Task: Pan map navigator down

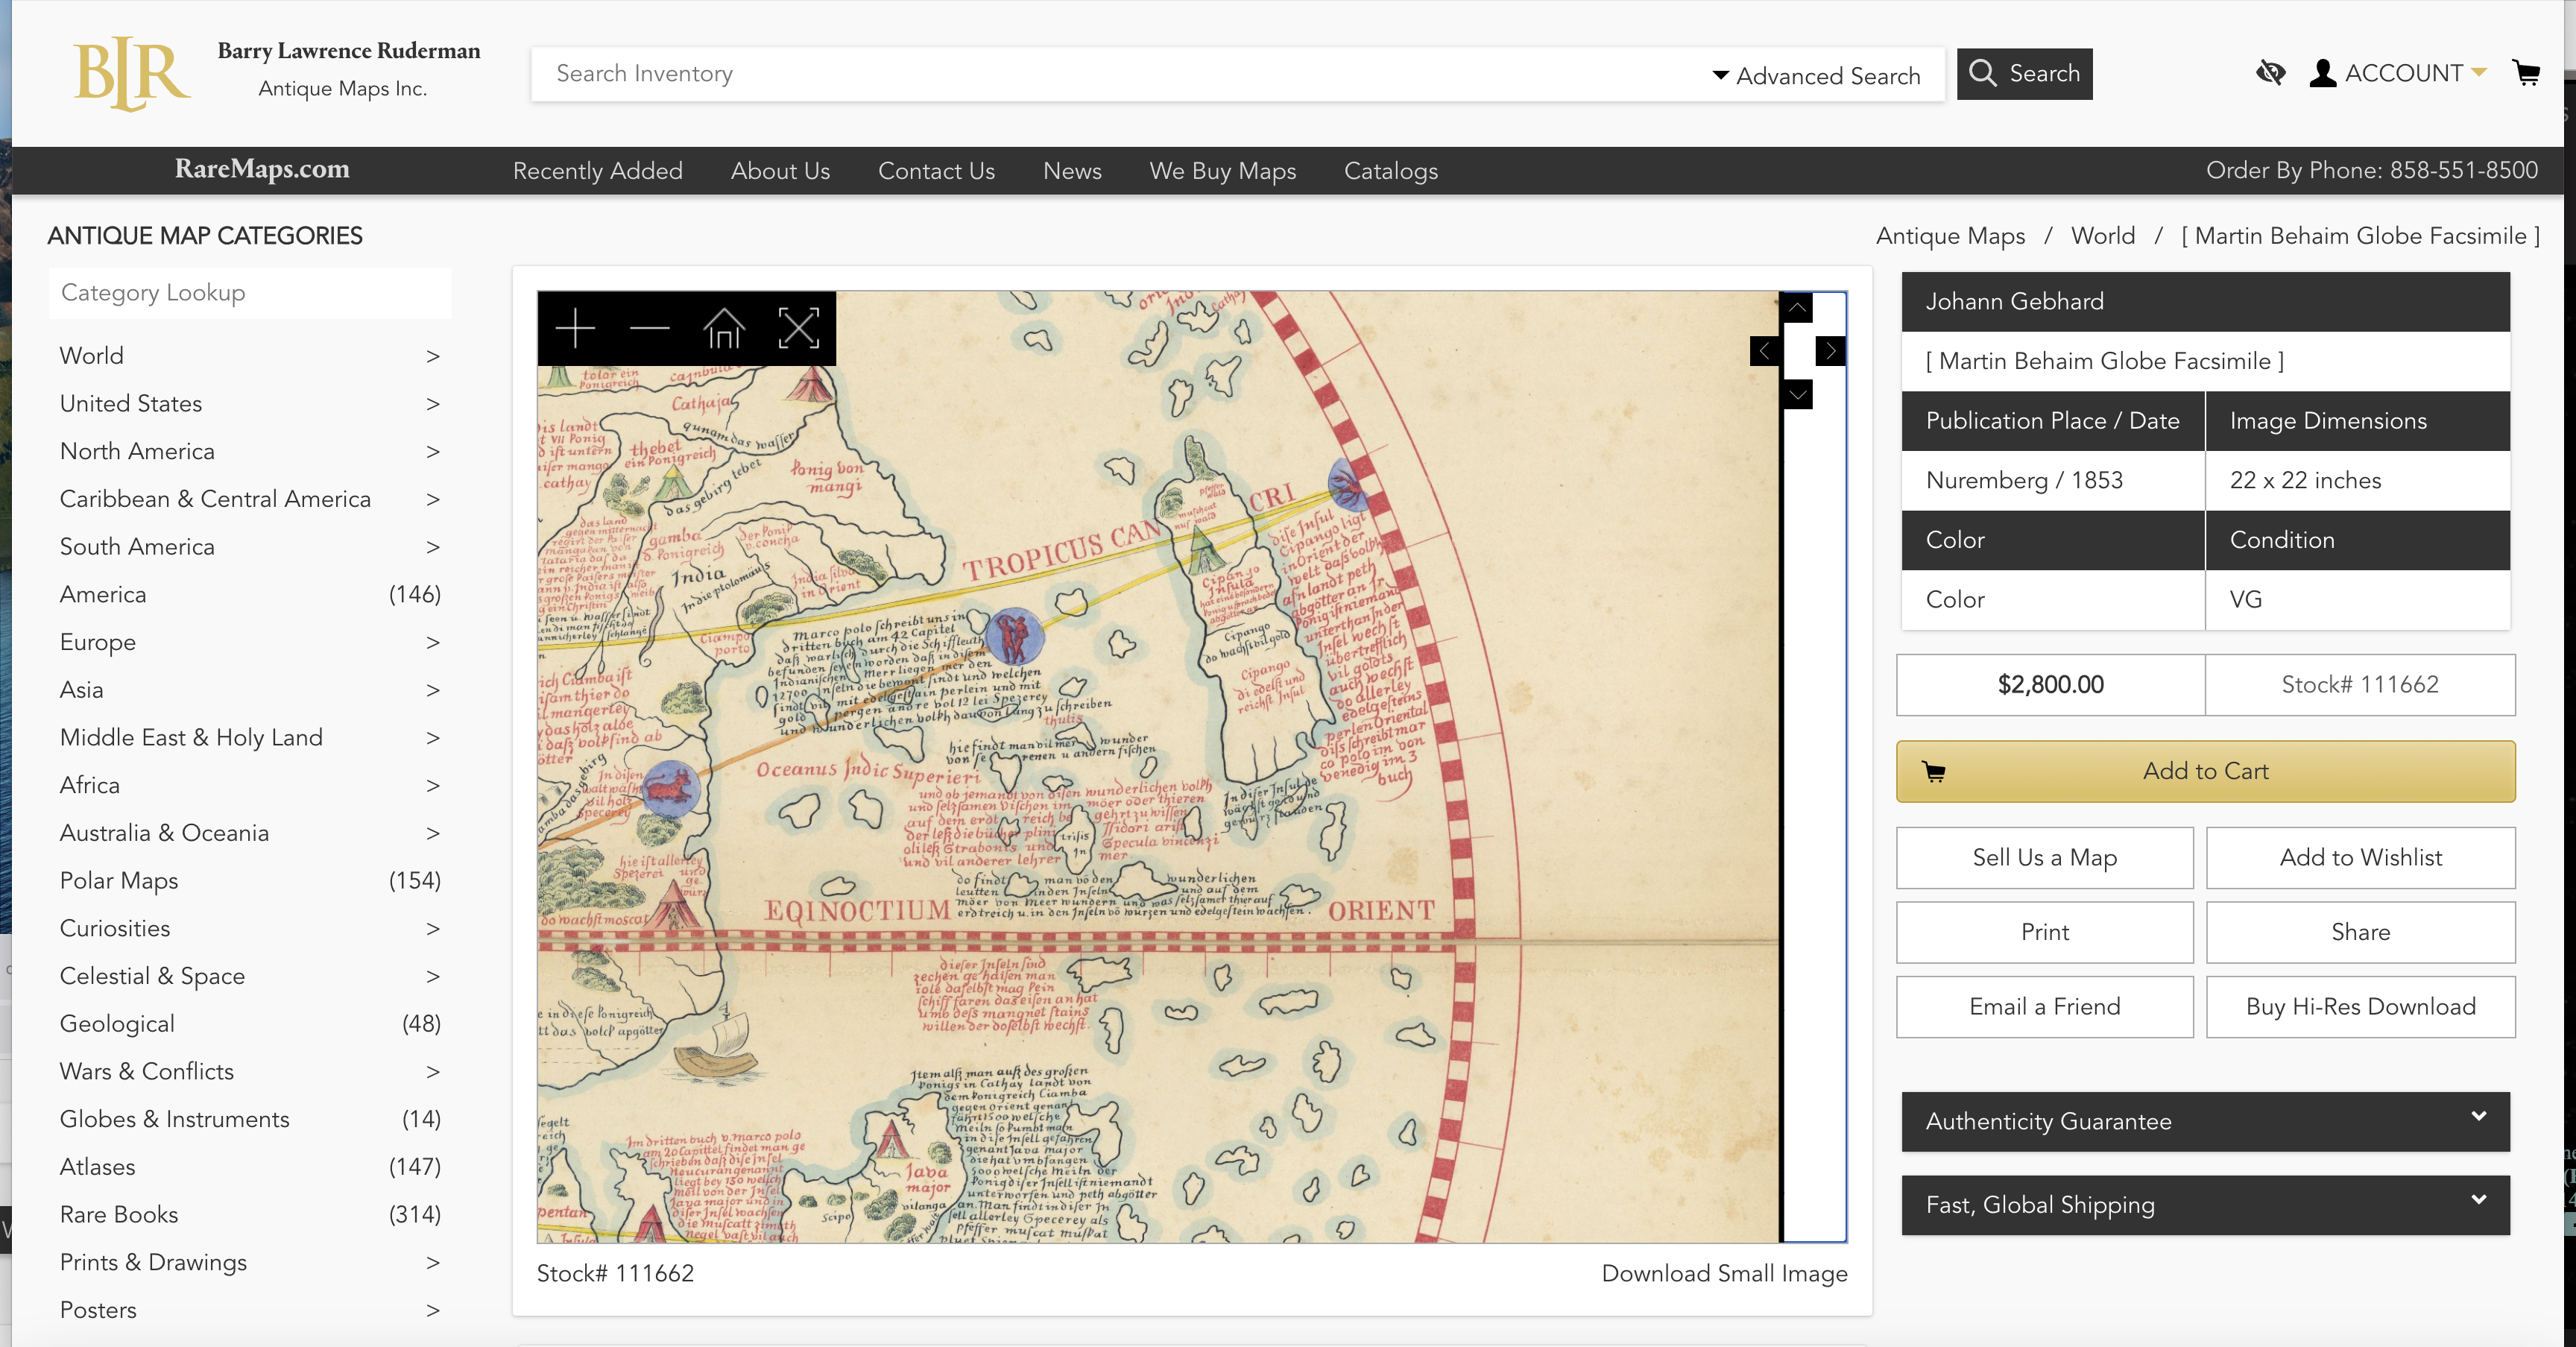Action: click(x=1797, y=394)
